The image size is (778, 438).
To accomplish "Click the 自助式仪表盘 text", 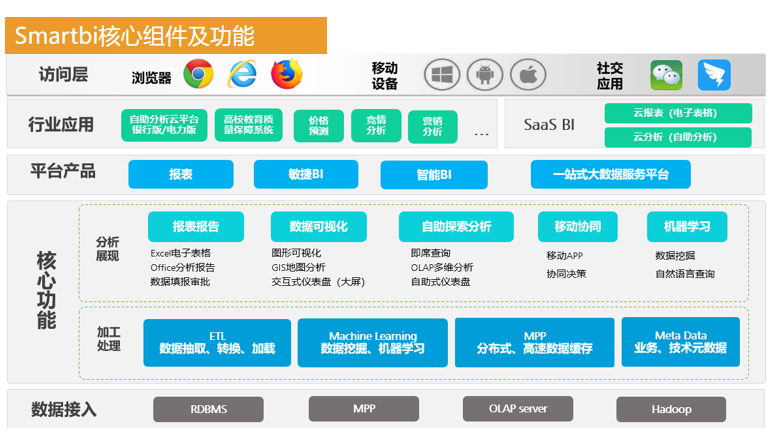I will pyautogui.click(x=441, y=282).
